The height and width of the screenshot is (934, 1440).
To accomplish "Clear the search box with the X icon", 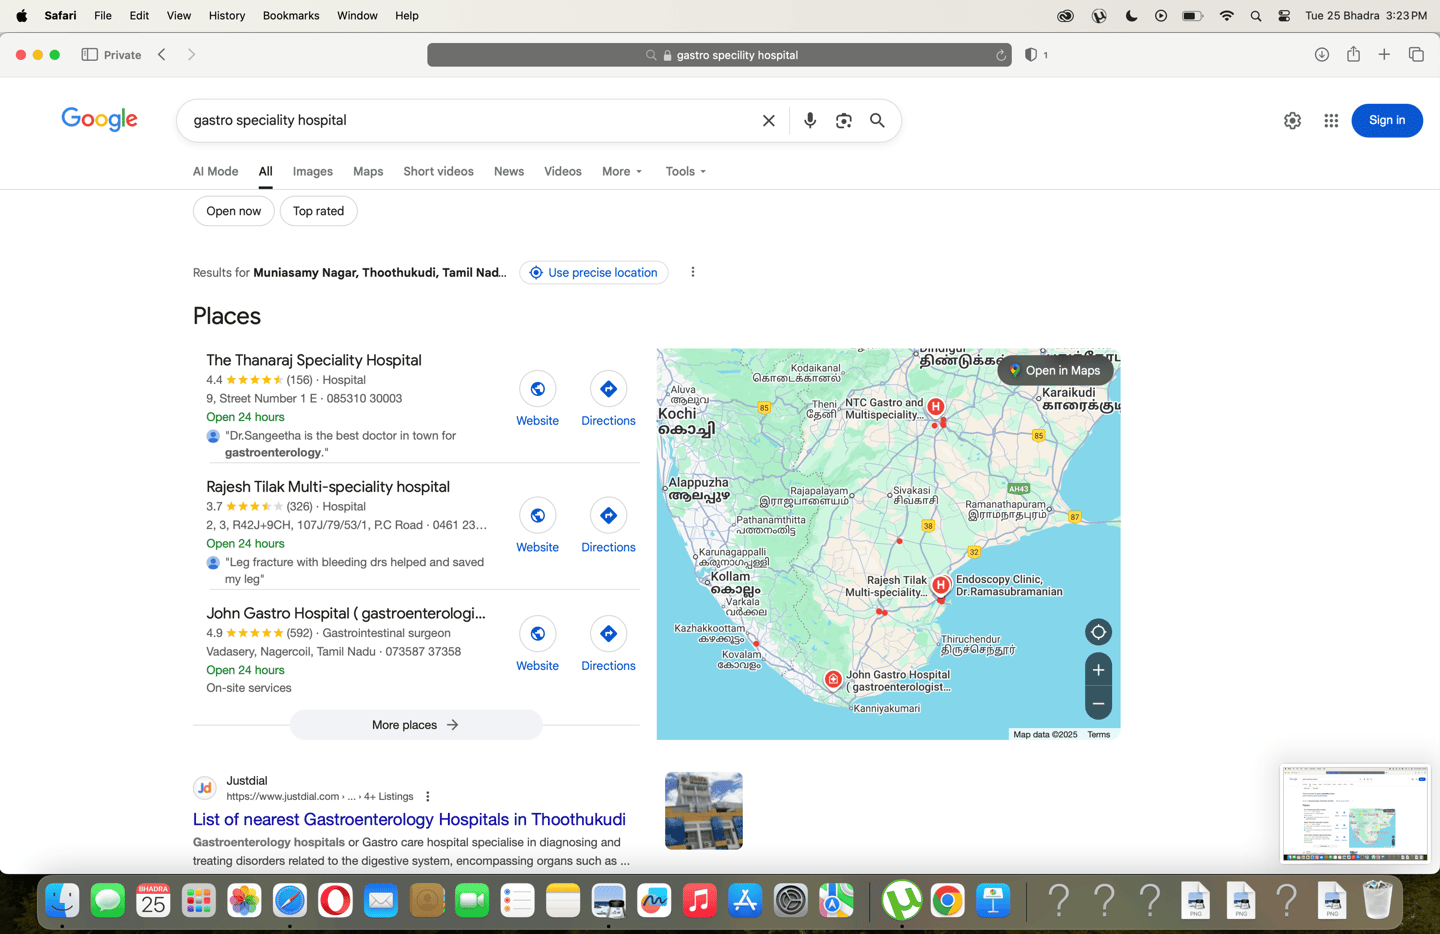I will 769,120.
